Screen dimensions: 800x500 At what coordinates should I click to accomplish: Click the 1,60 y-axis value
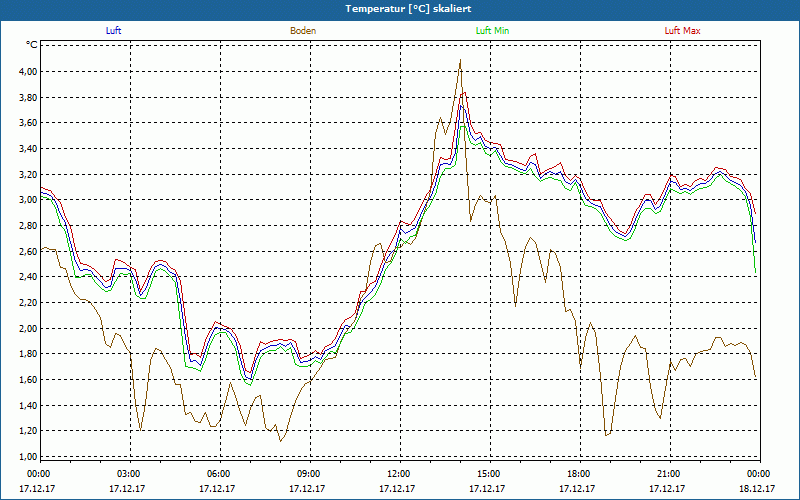point(30,380)
